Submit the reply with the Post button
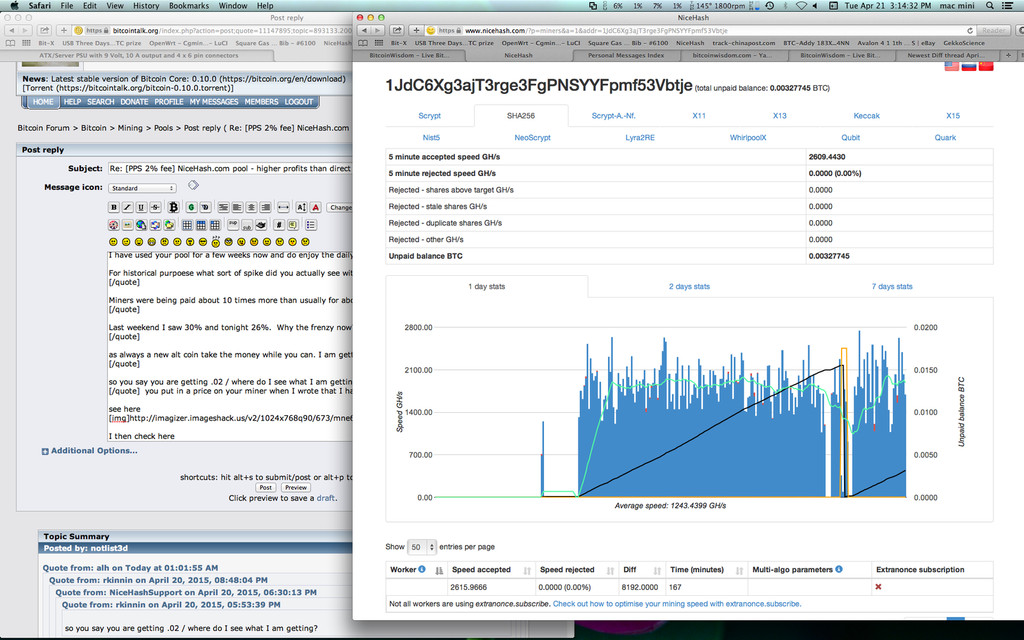This screenshot has width=1024, height=640. [x=265, y=487]
